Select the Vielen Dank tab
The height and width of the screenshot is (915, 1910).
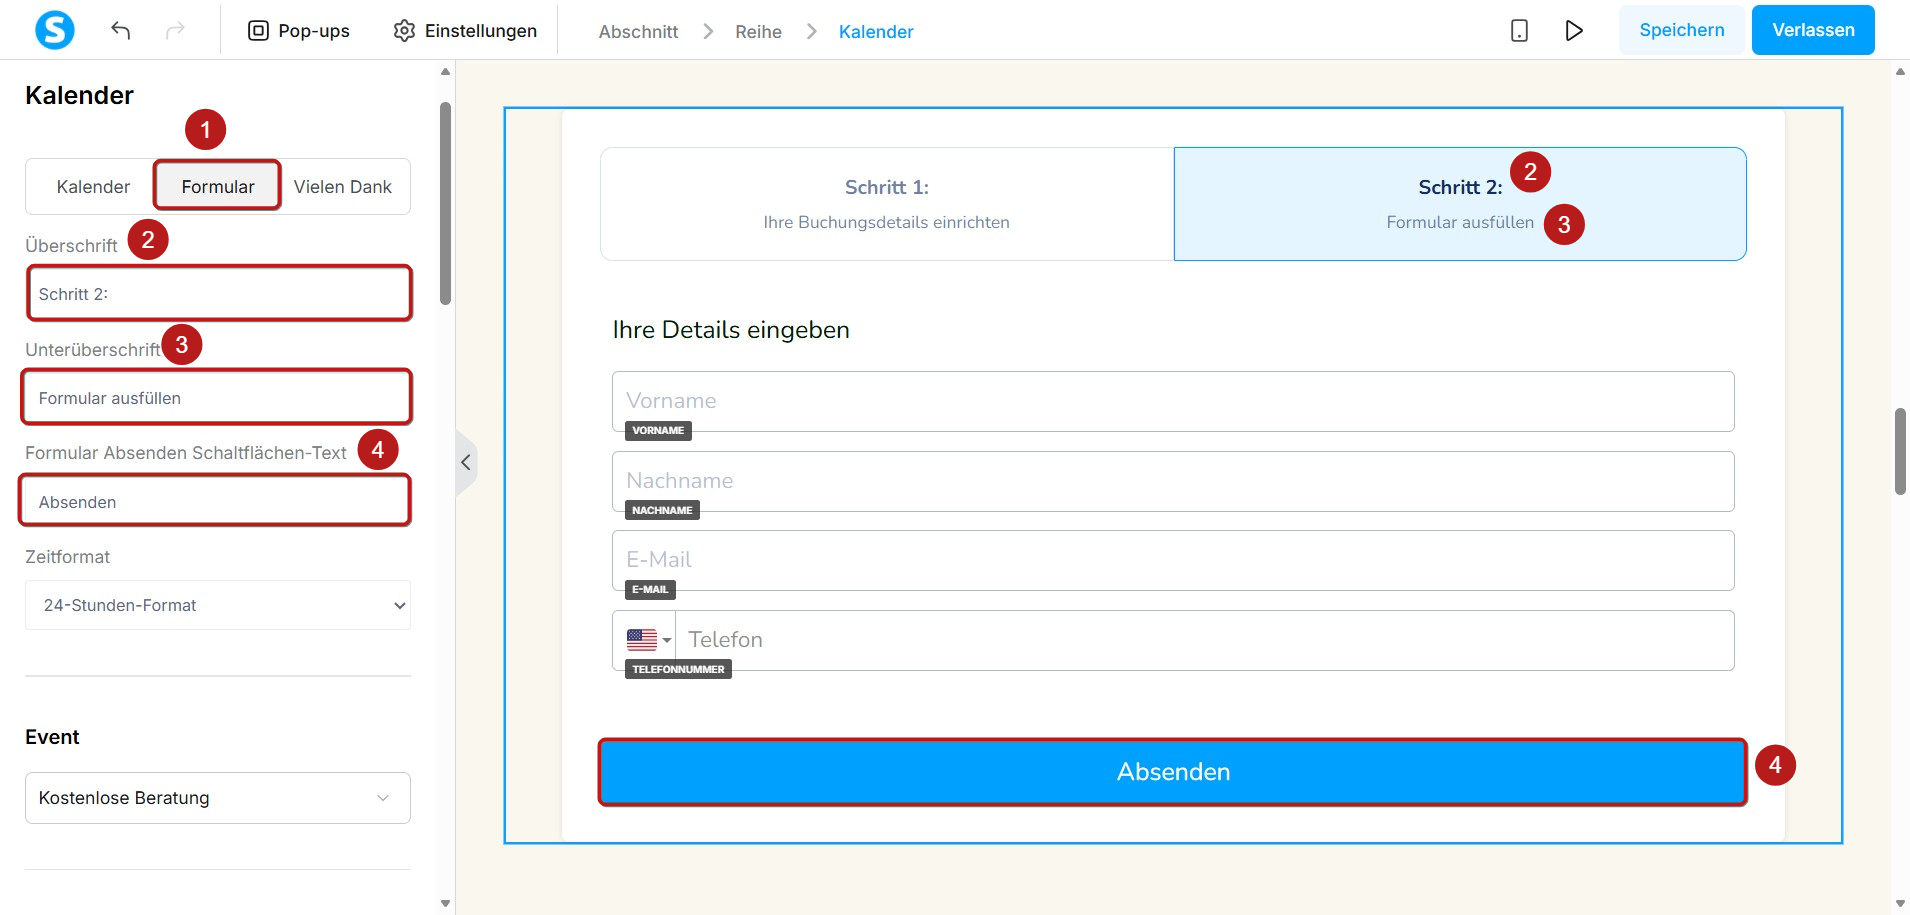click(343, 187)
